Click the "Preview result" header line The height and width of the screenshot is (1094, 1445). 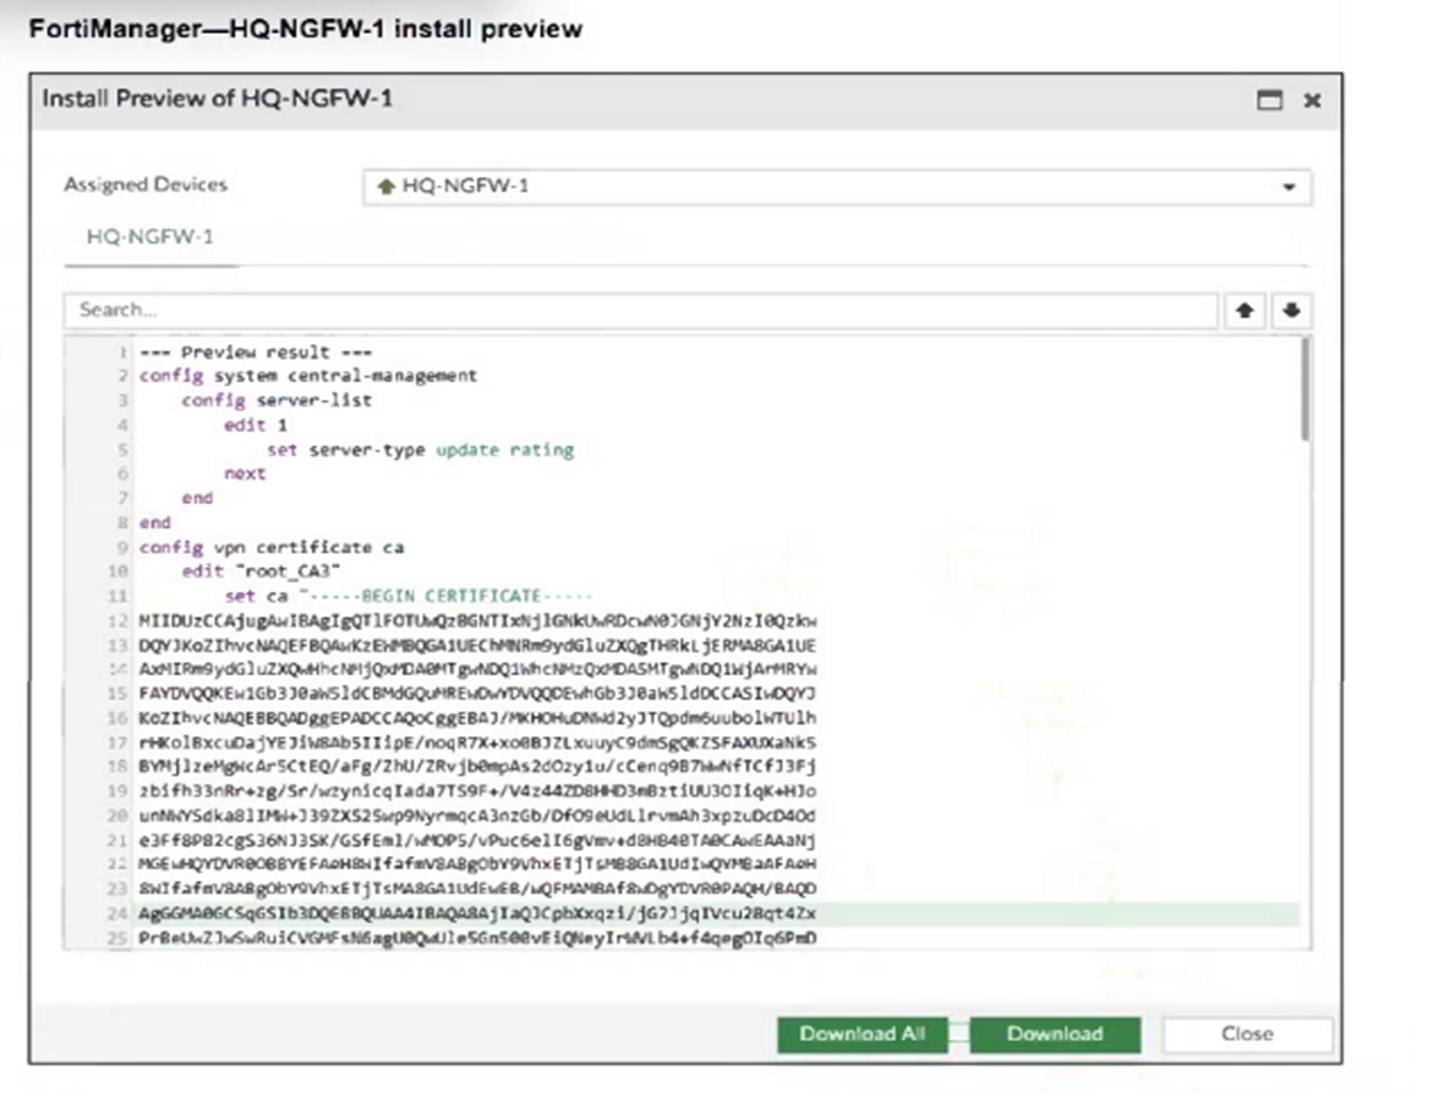tap(256, 352)
